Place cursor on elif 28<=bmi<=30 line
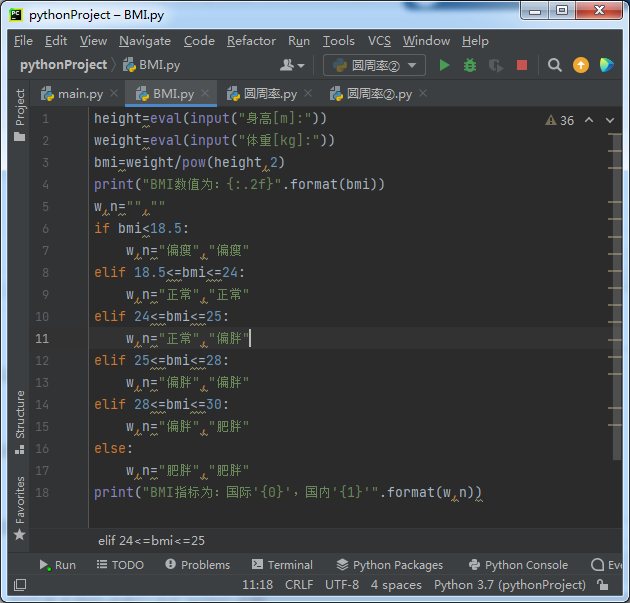 (162, 405)
